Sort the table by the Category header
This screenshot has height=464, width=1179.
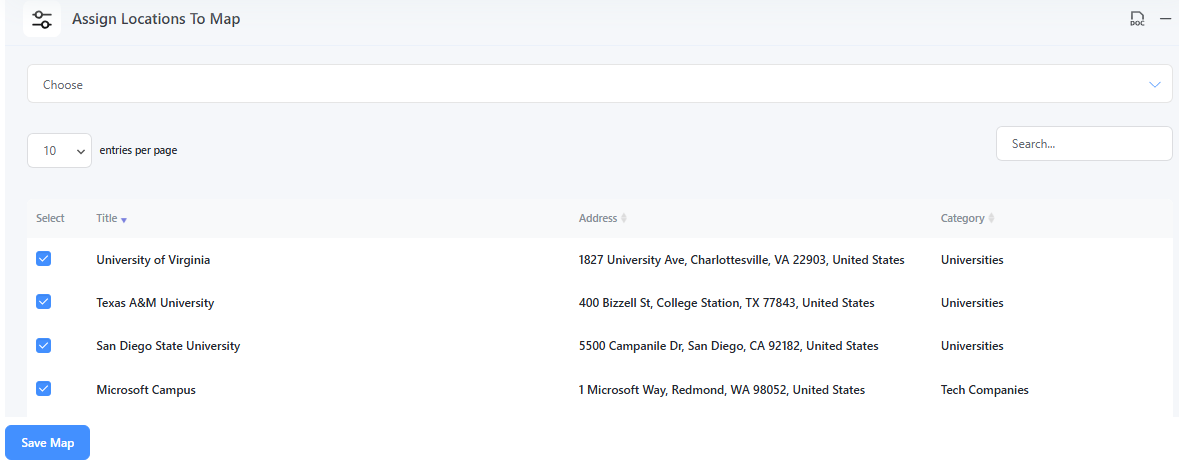pos(962,218)
